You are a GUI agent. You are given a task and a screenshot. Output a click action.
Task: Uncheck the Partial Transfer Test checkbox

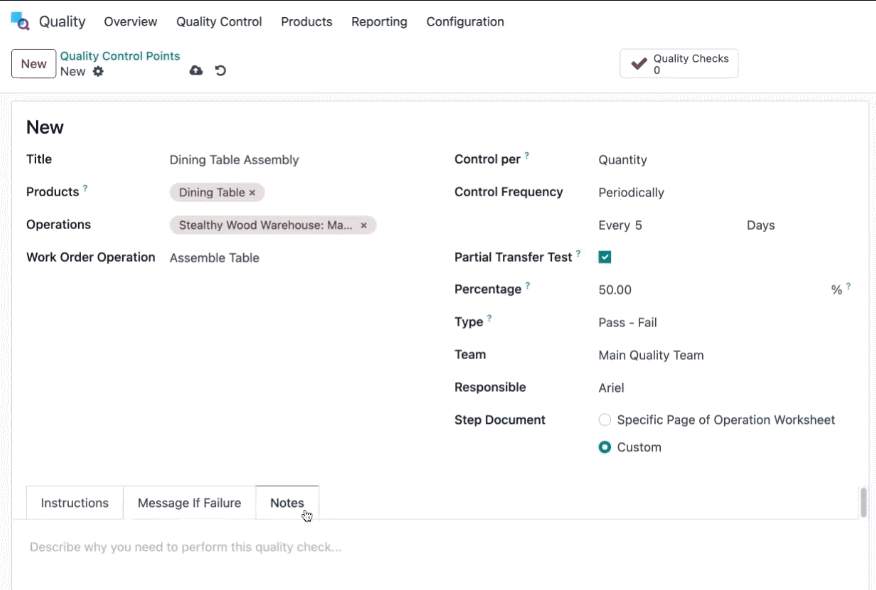click(604, 257)
